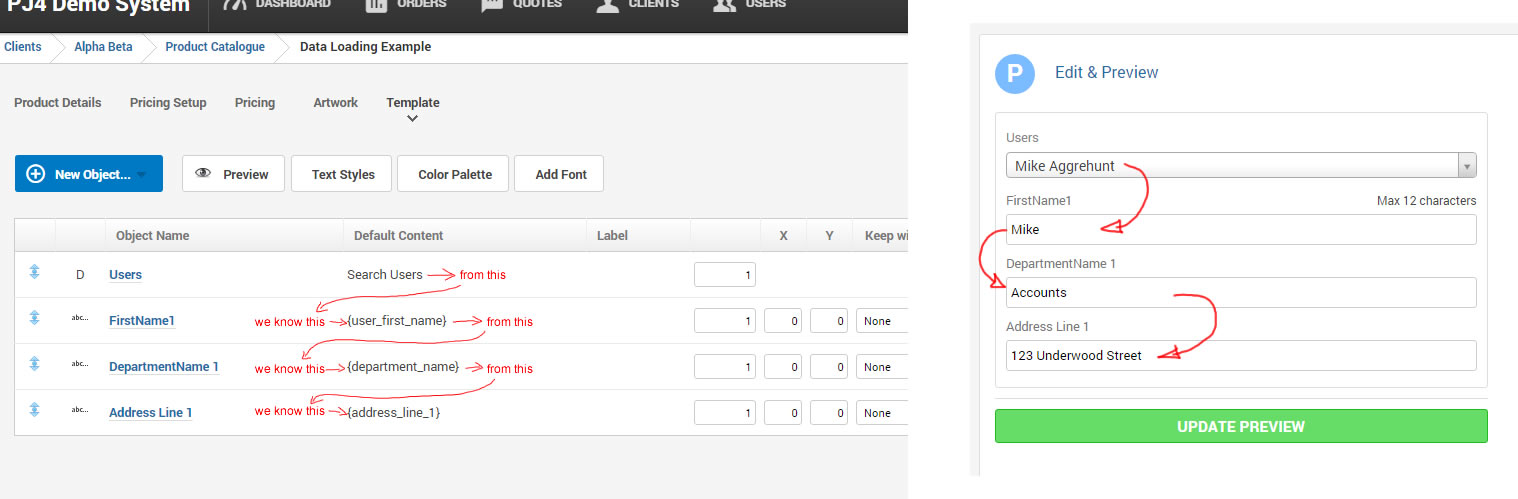Click the D type icon in Users row

pos(80,274)
